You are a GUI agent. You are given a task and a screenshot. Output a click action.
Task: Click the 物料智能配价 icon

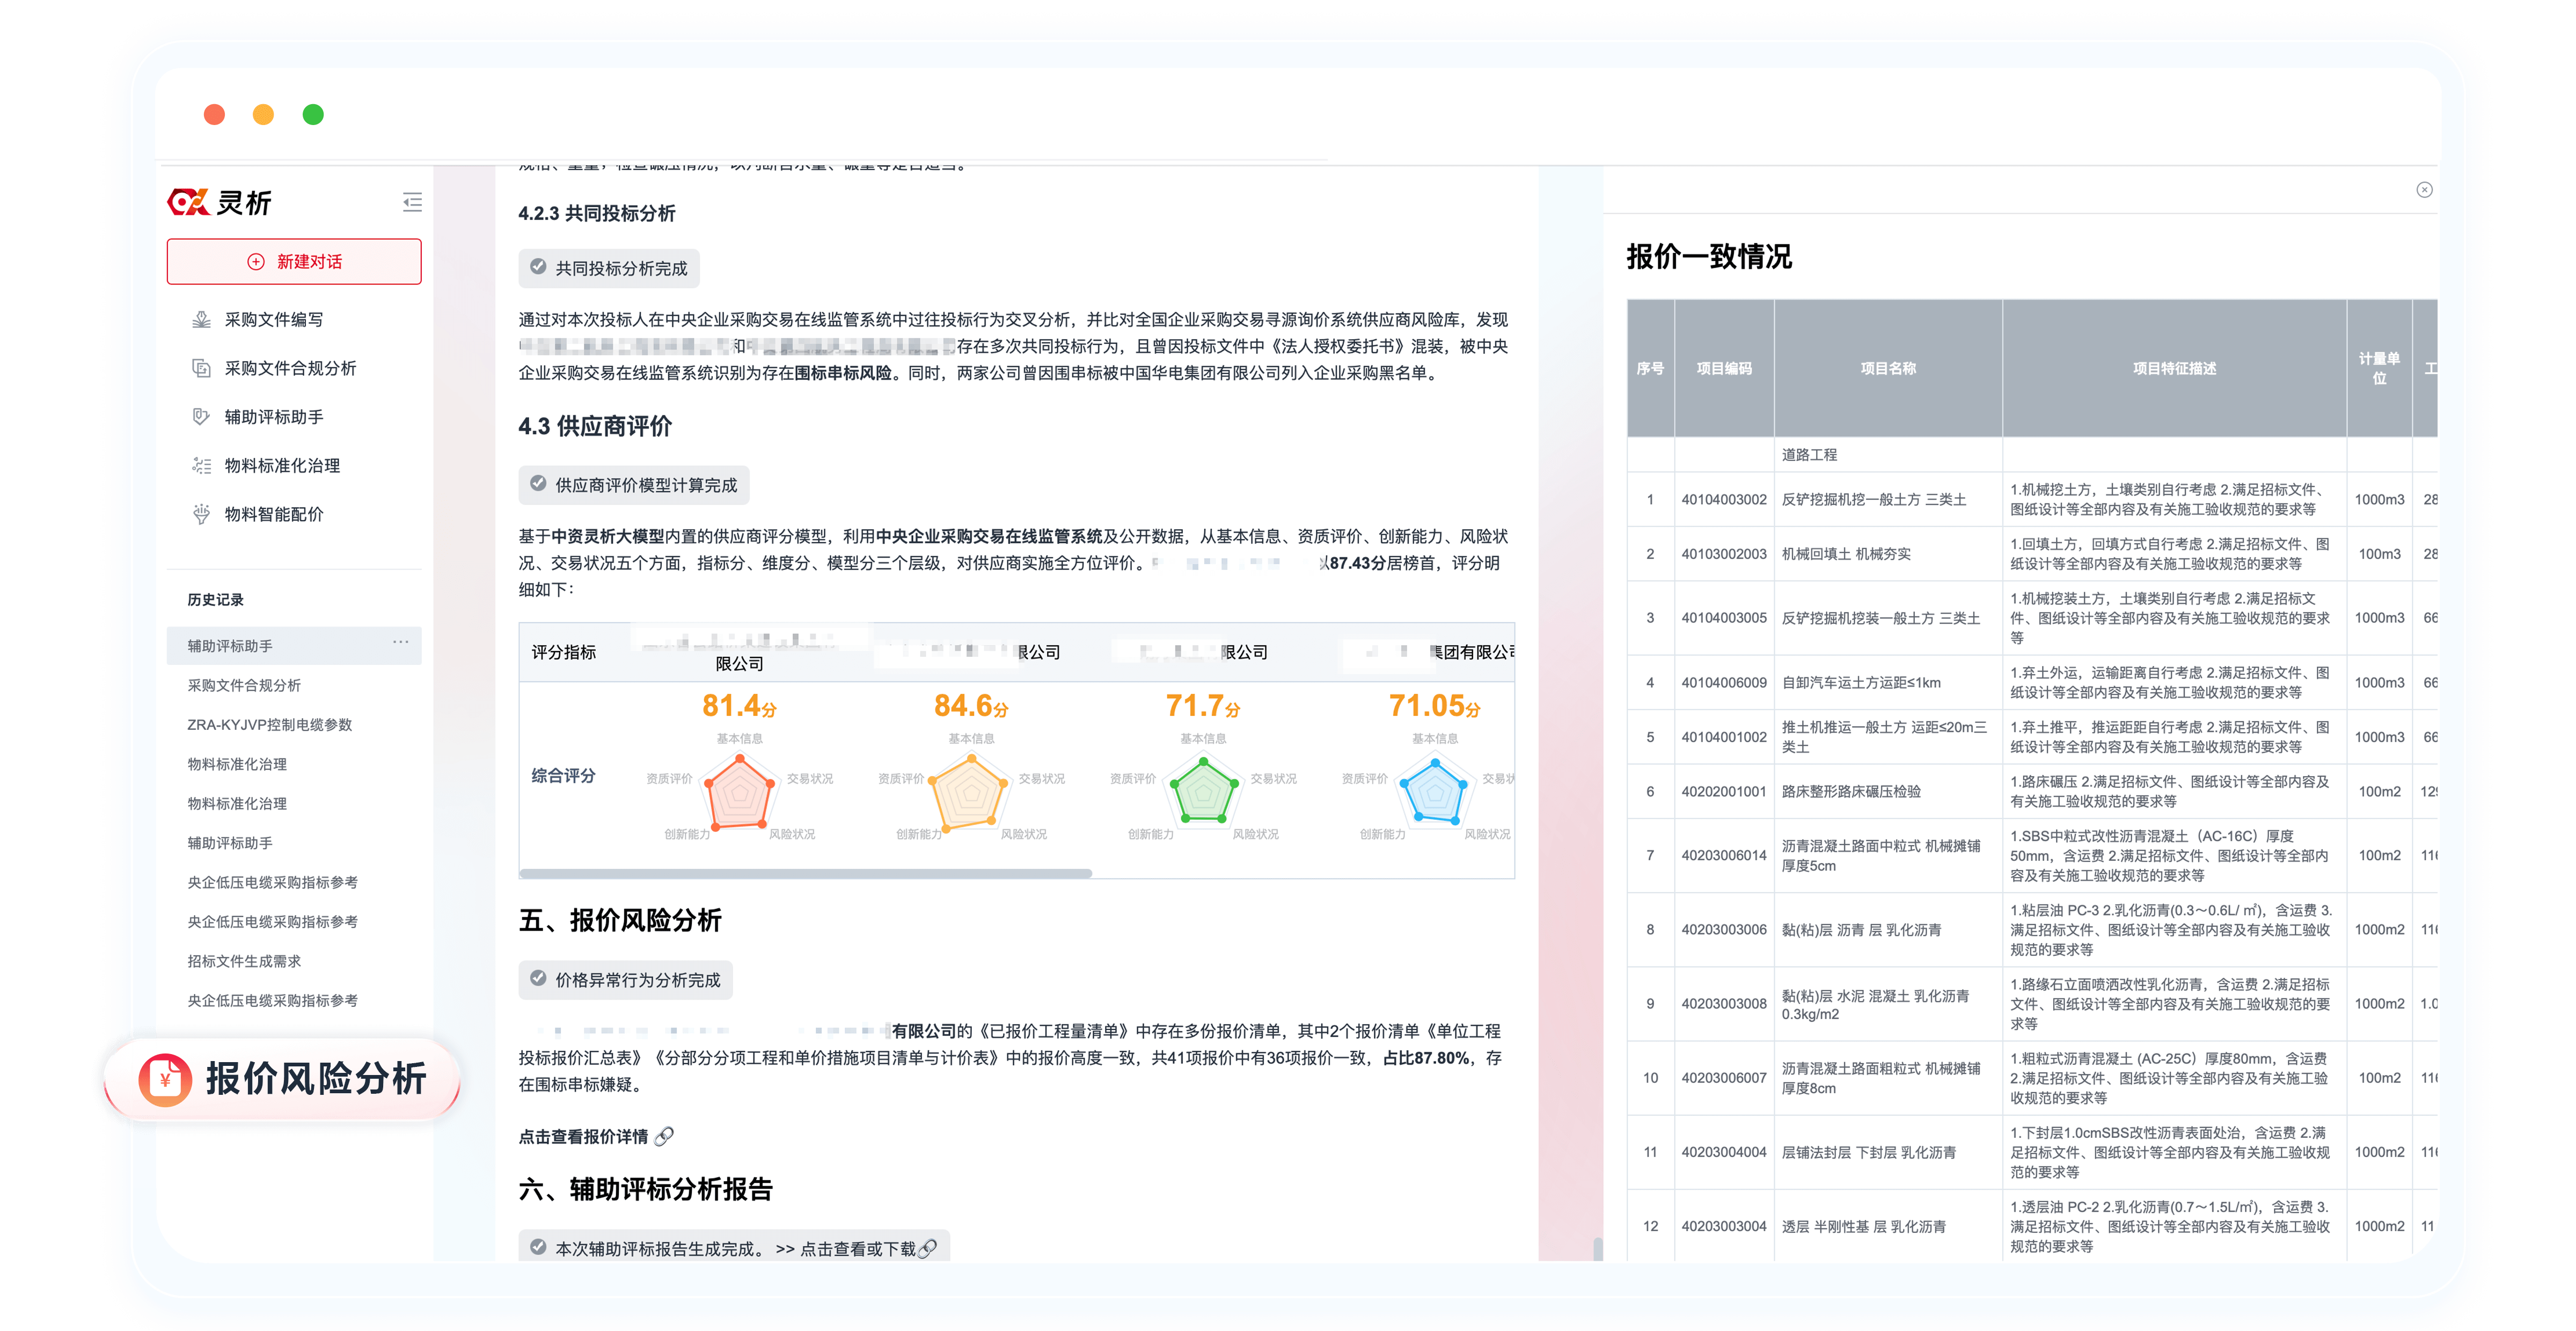[x=201, y=514]
